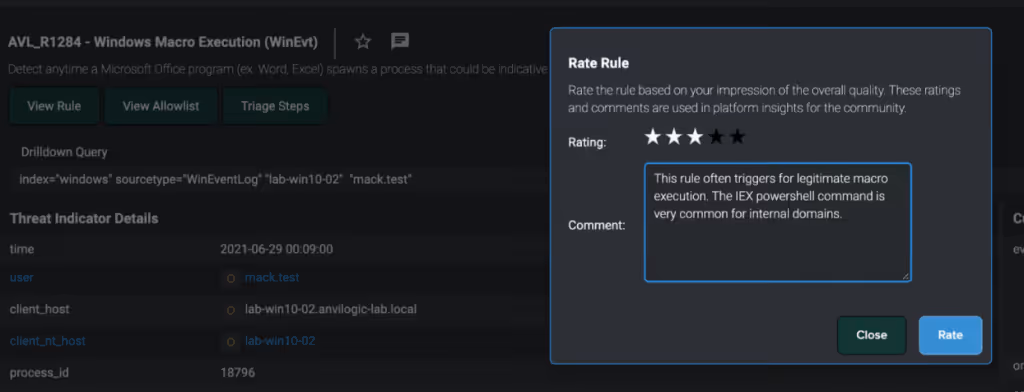This screenshot has height=392, width=1024.
Task: Select the Drilldown Query label
Action: (x=64, y=152)
